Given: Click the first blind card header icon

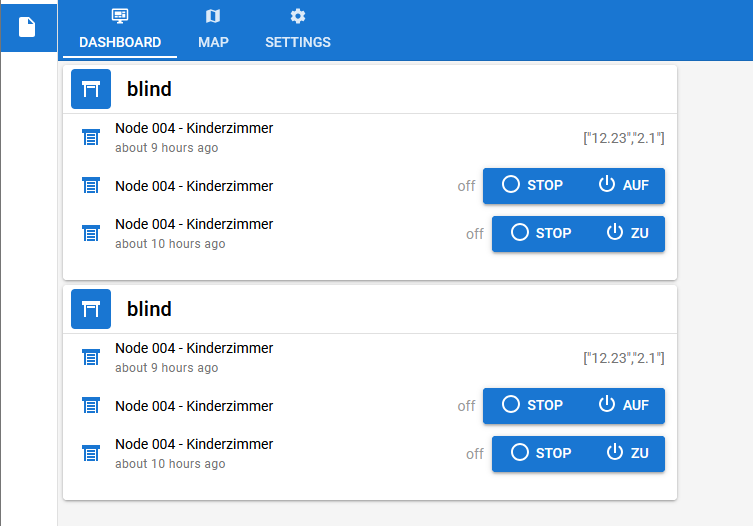Looking at the screenshot, I should tap(91, 89).
